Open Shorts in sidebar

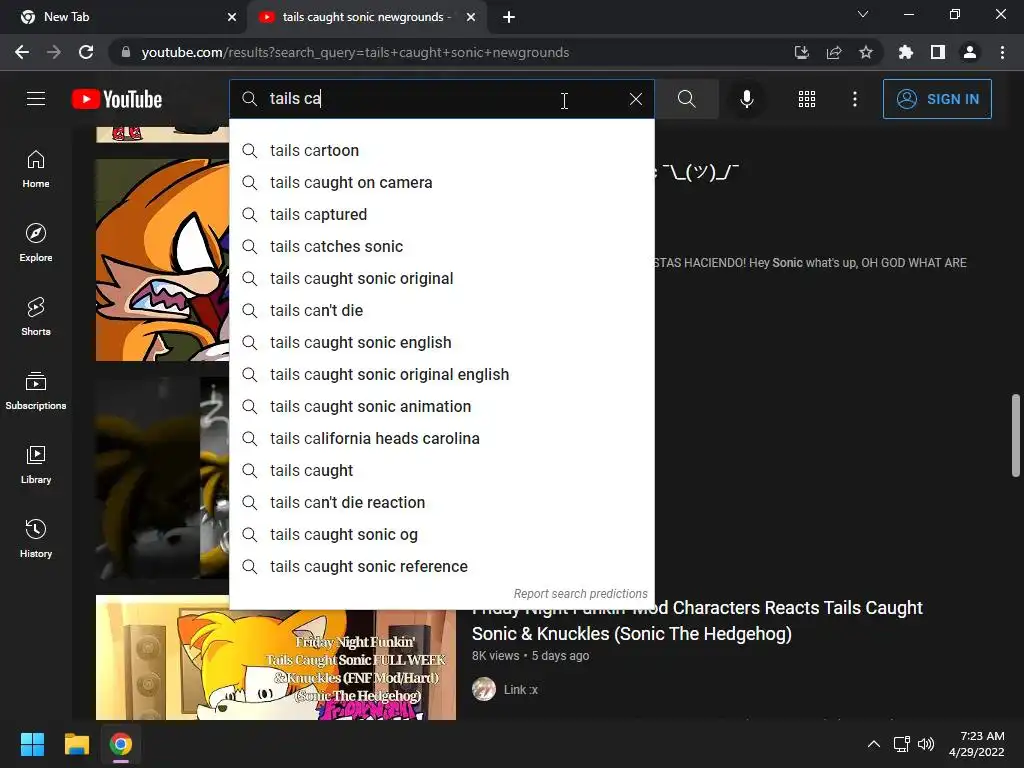(x=36, y=317)
